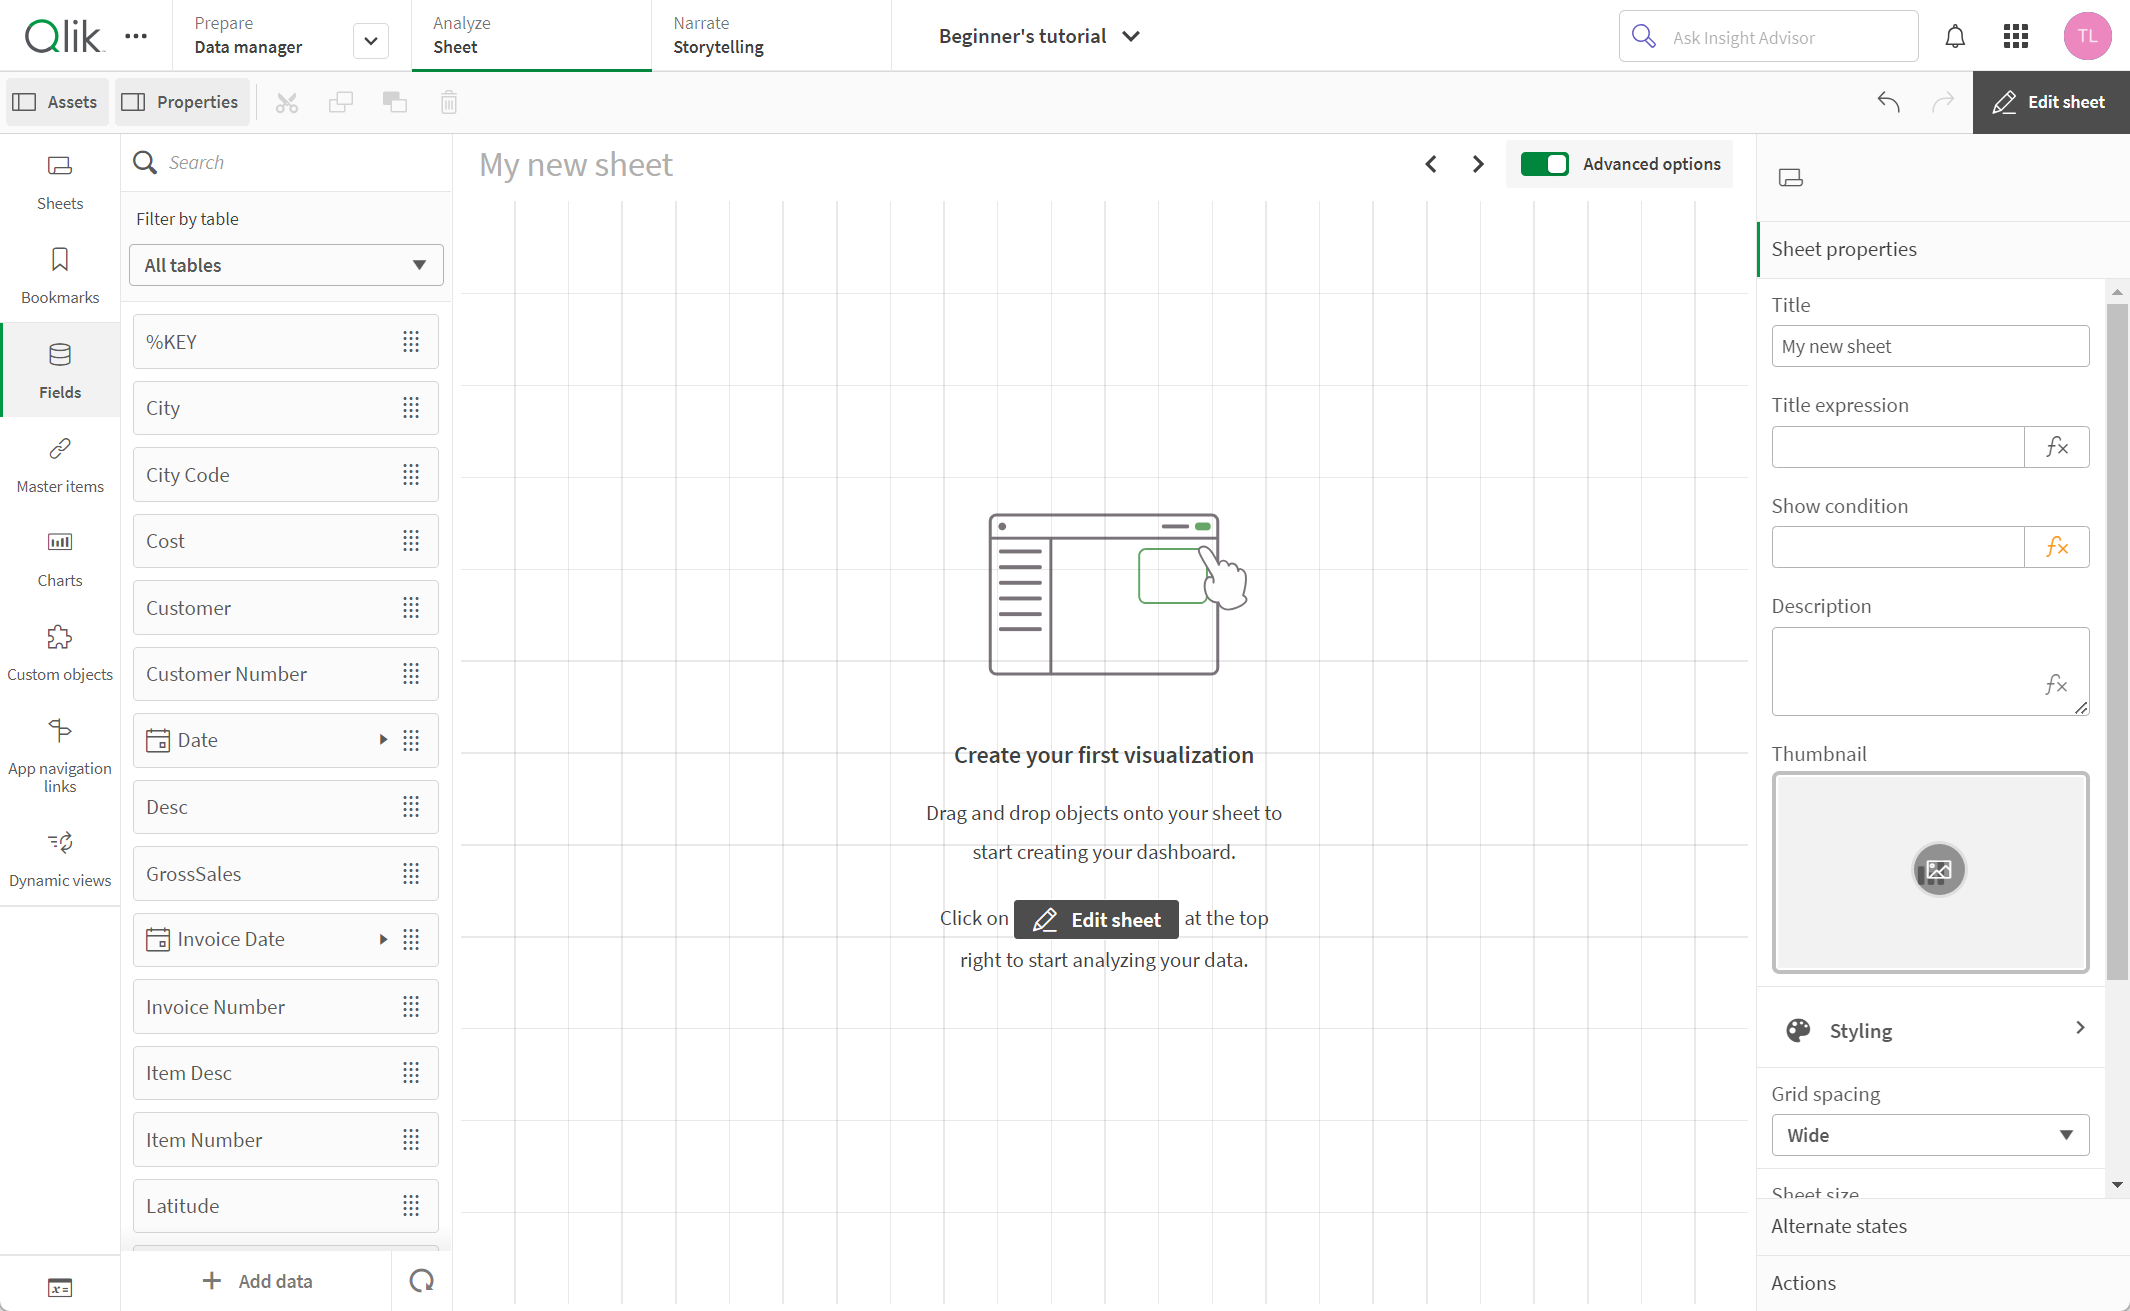Click the Title input field
2130x1311 pixels.
(1929, 345)
